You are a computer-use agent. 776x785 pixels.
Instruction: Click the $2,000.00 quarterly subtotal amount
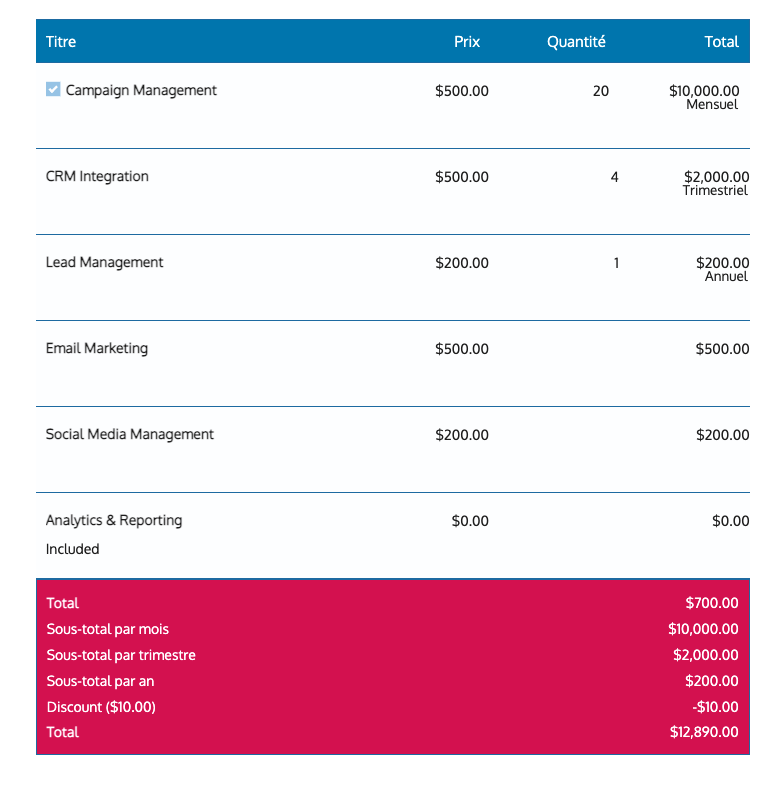[705, 655]
